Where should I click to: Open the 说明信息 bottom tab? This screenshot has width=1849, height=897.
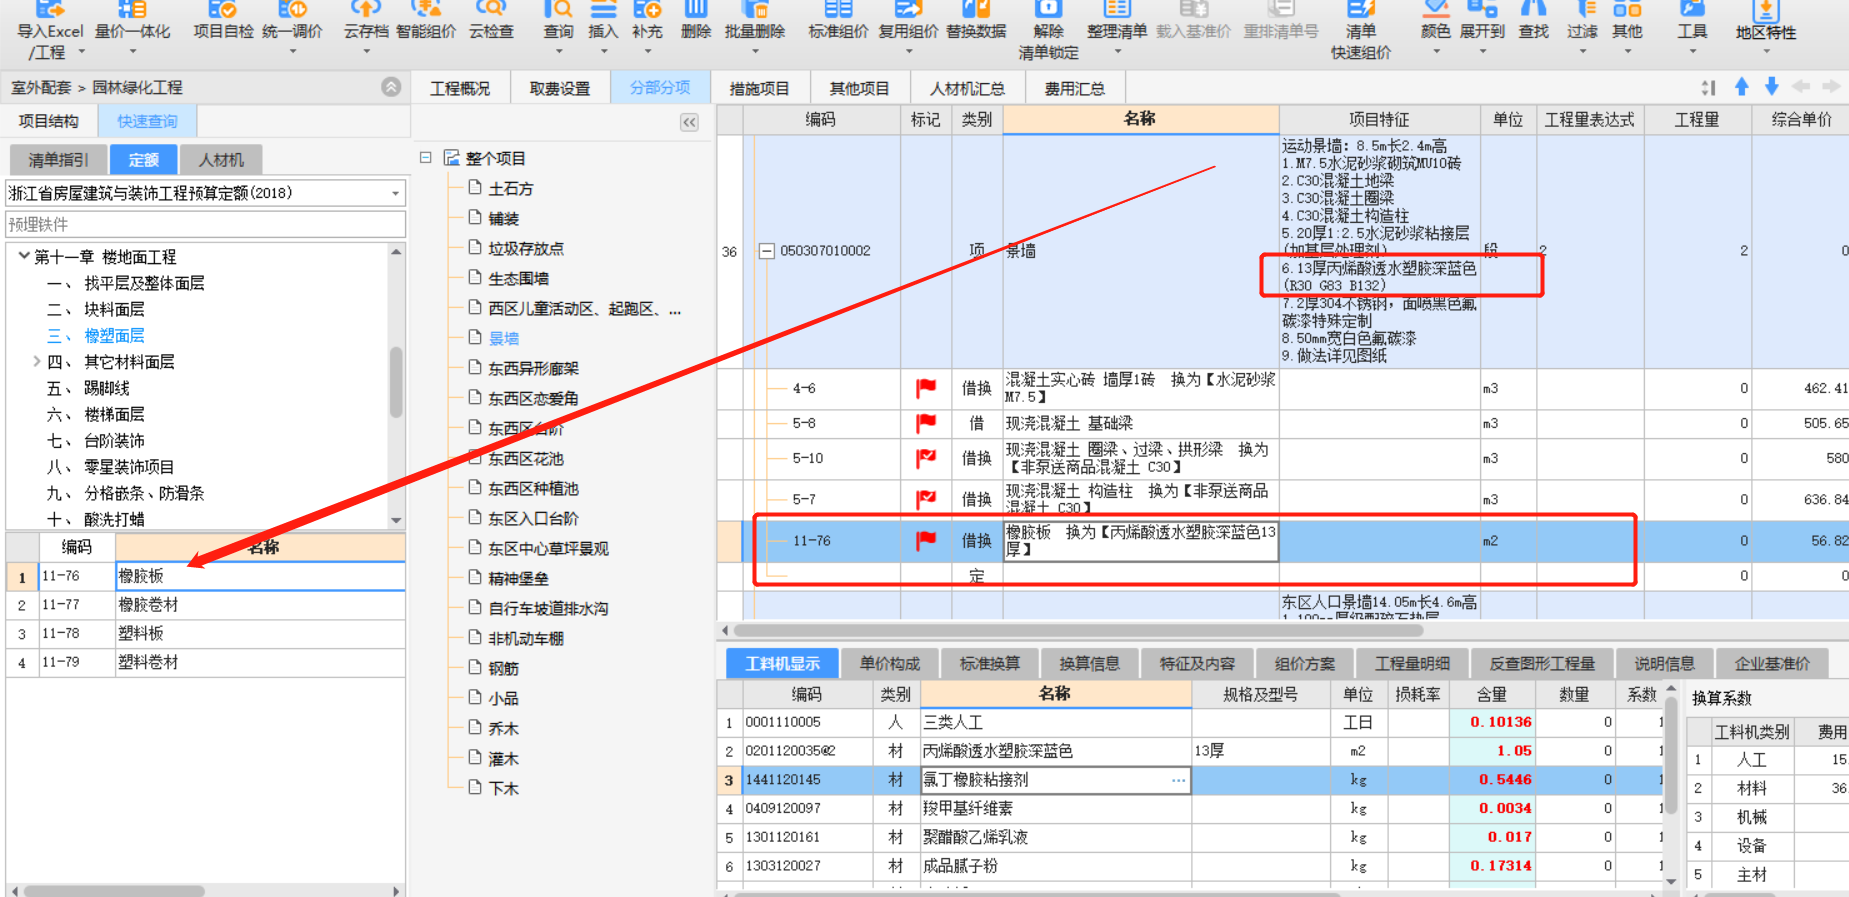(1665, 663)
